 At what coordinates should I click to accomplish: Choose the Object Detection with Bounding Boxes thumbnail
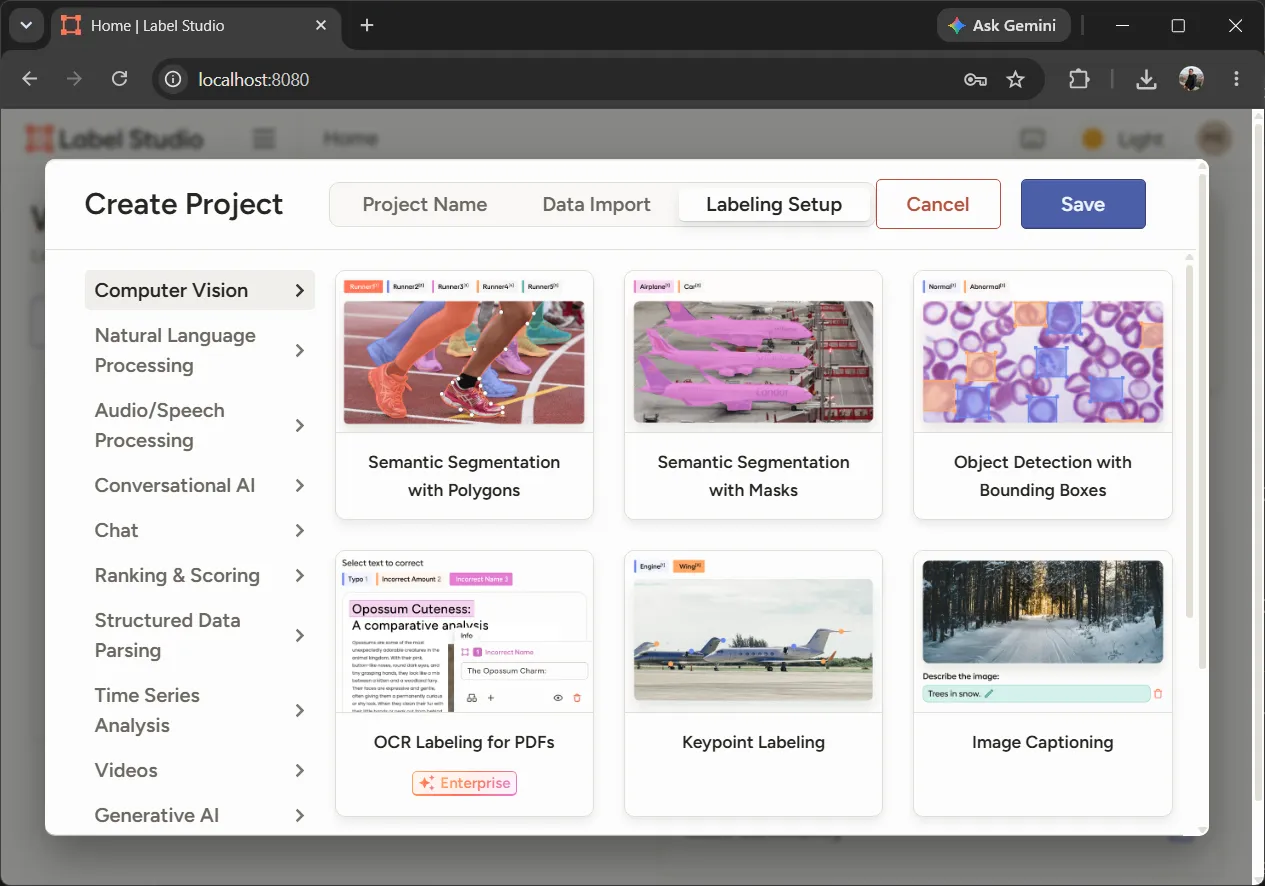point(1043,352)
